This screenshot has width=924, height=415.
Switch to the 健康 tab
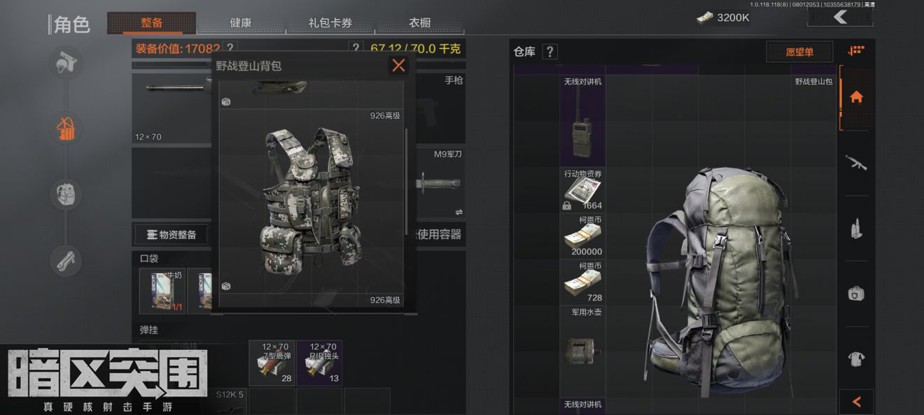[x=240, y=23]
